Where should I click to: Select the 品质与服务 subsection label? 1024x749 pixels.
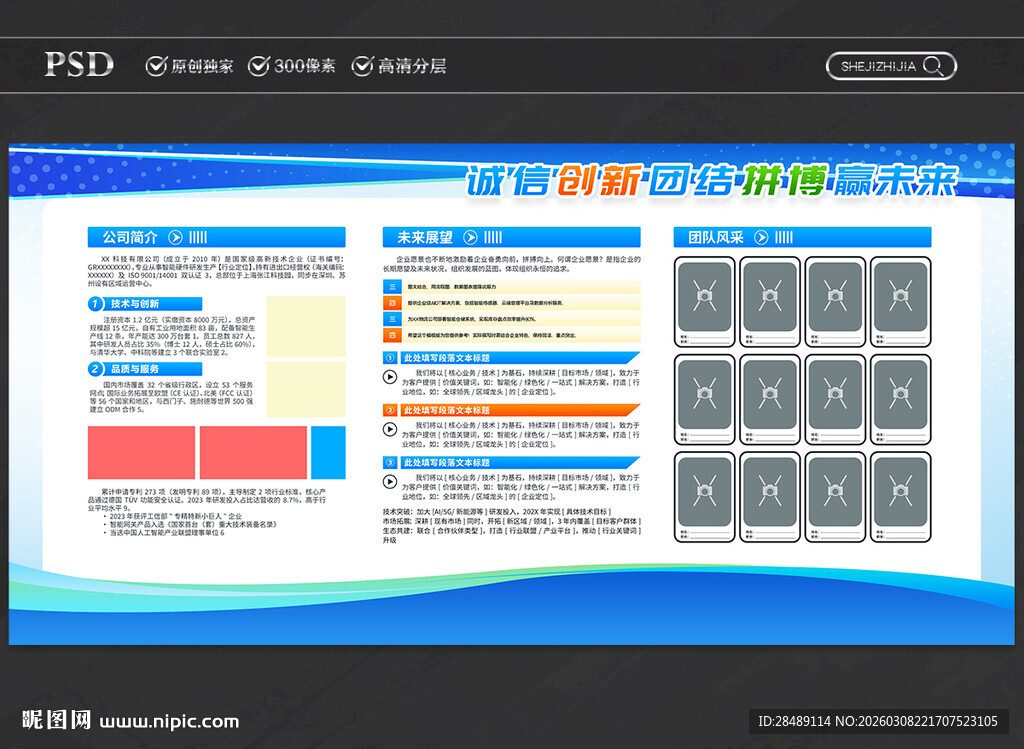(145, 369)
